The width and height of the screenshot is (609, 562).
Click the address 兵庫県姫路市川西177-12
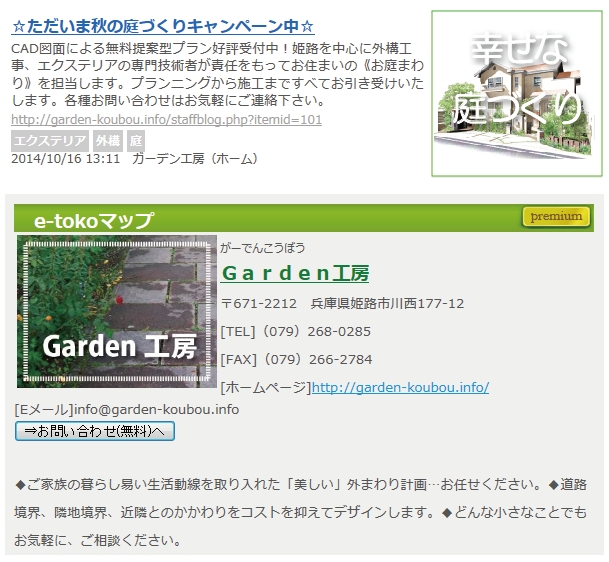pyautogui.click(x=387, y=303)
